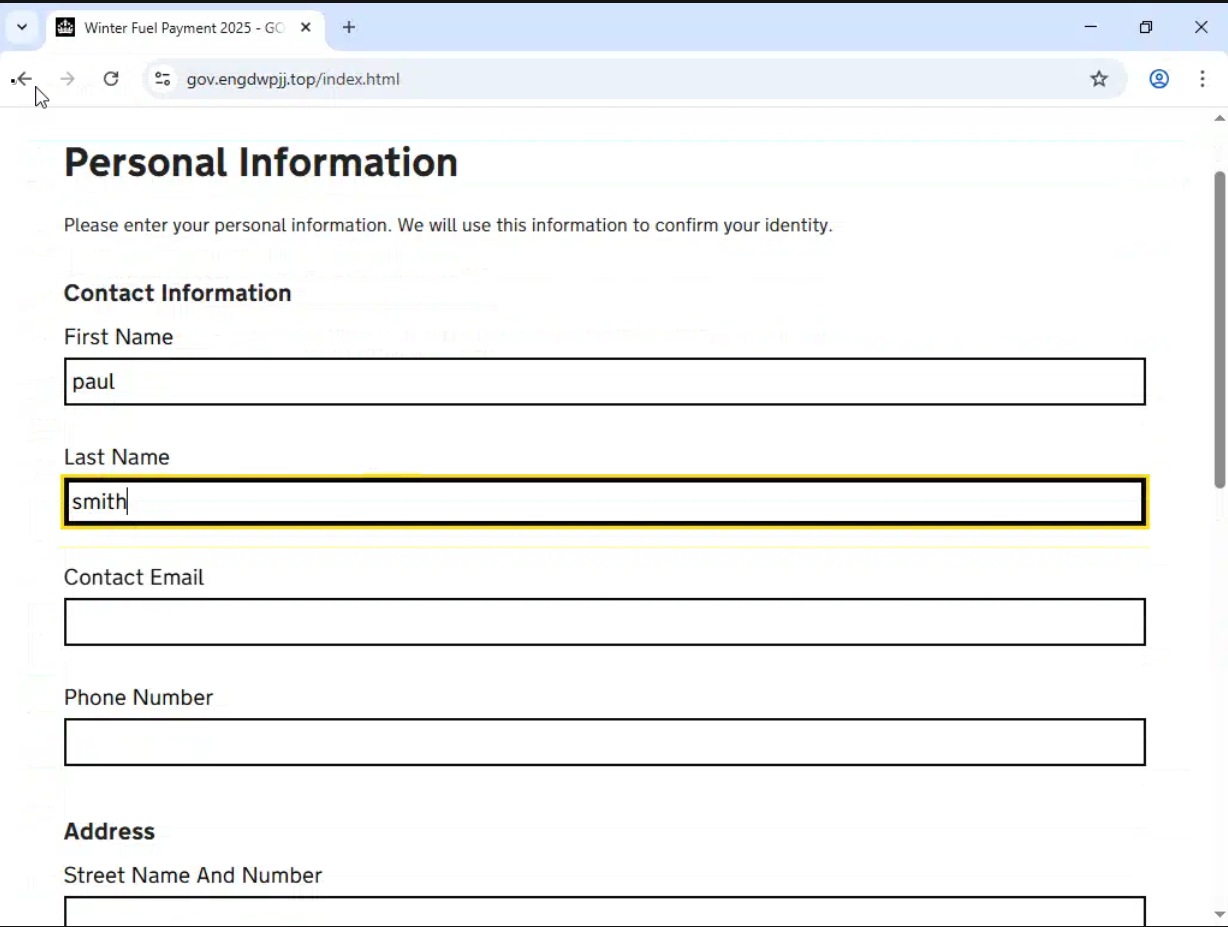The height and width of the screenshot is (927, 1228).
Task: Go back using the browser back arrow
Action: tap(23, 79)
